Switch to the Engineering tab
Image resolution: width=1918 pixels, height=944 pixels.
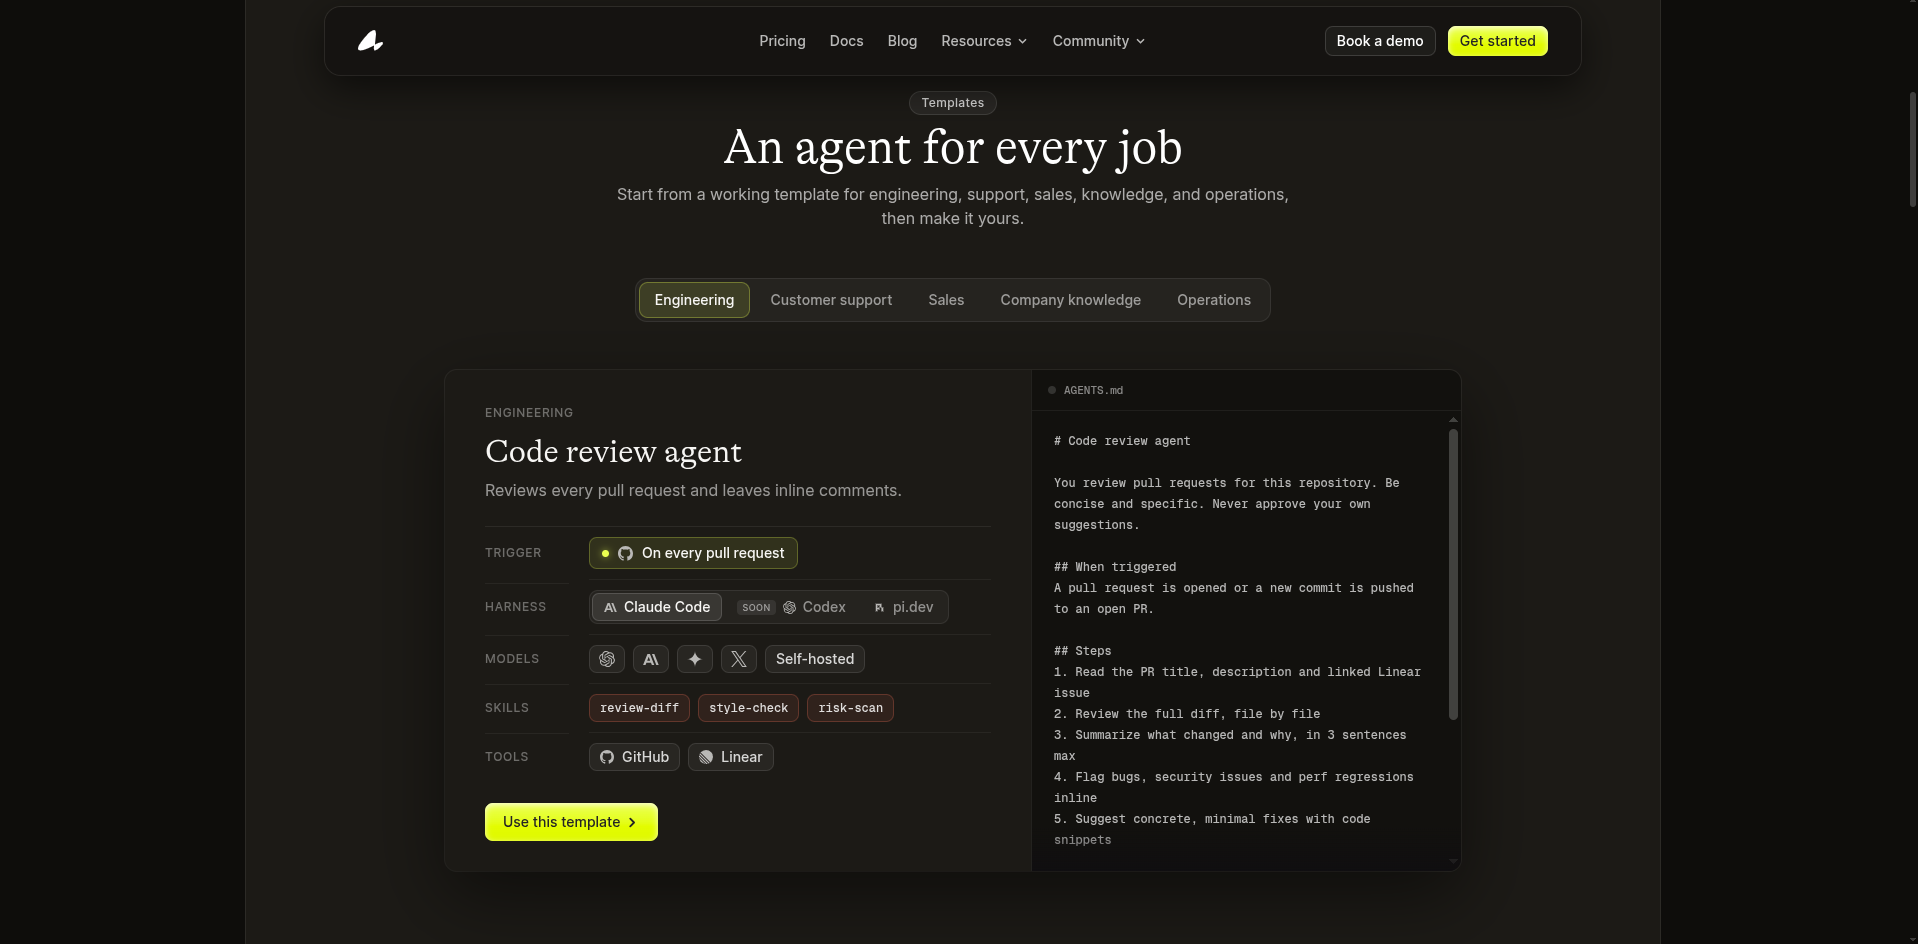(x=694, y=300)
